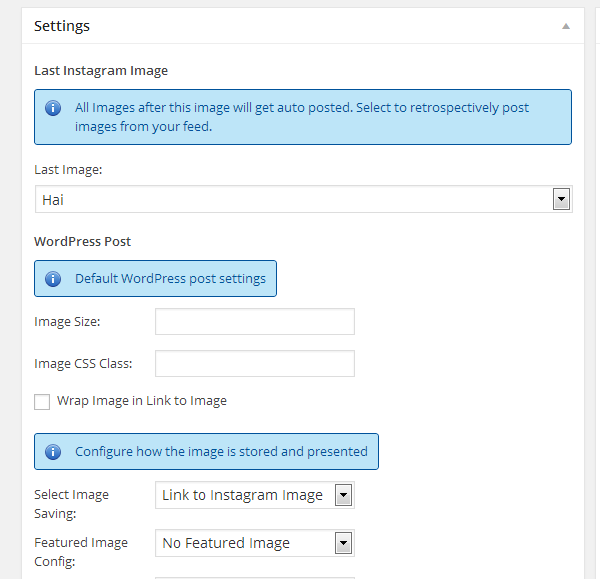This screenshot has height=579, width=600.
Task: Click the Last Image dropdown arrow button
Action: click(561, 199)
